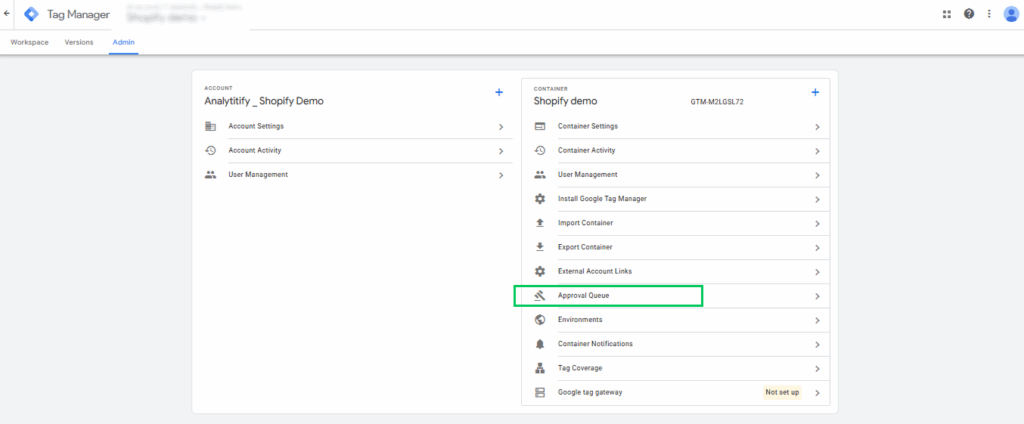
Task: Click the Container Settings card icon
Action: tap(539, 127)
